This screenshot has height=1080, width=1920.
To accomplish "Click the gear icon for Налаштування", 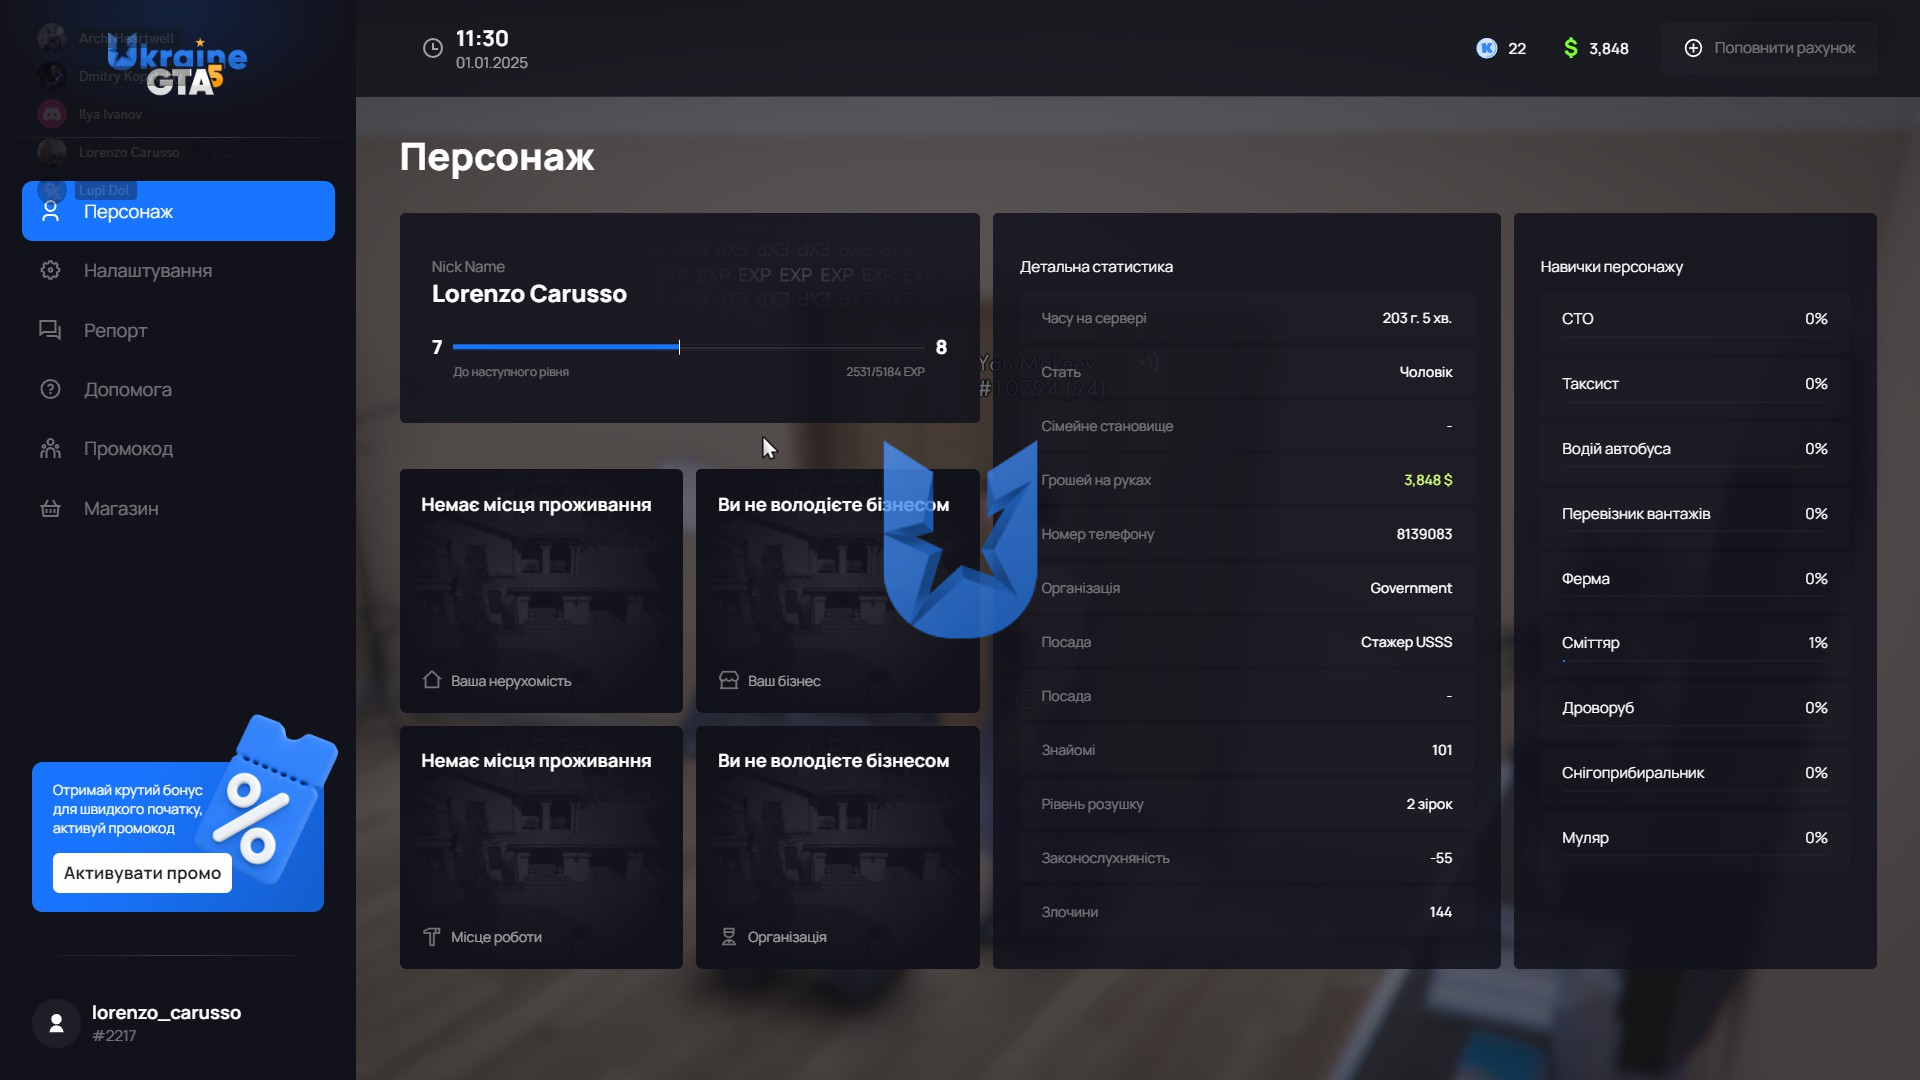I will coord(50,270).
